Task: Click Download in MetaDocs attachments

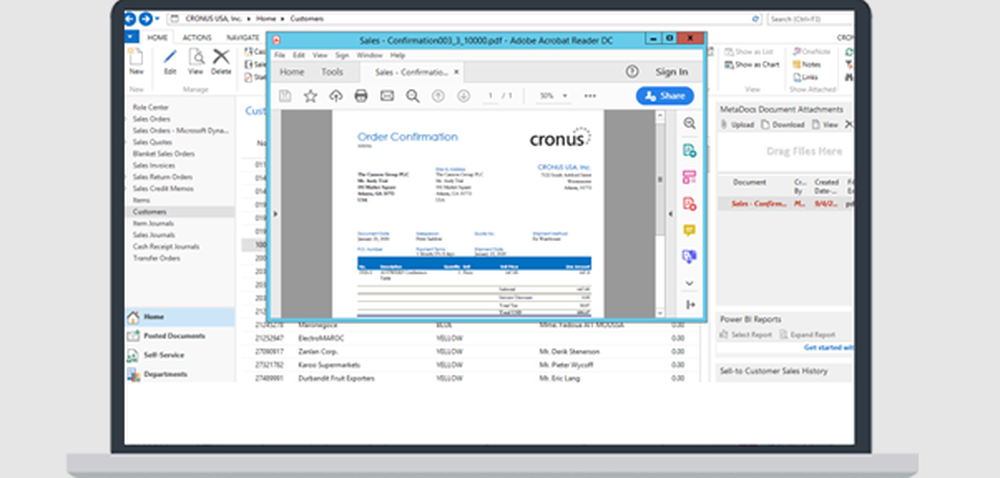Action: [783, 125]
